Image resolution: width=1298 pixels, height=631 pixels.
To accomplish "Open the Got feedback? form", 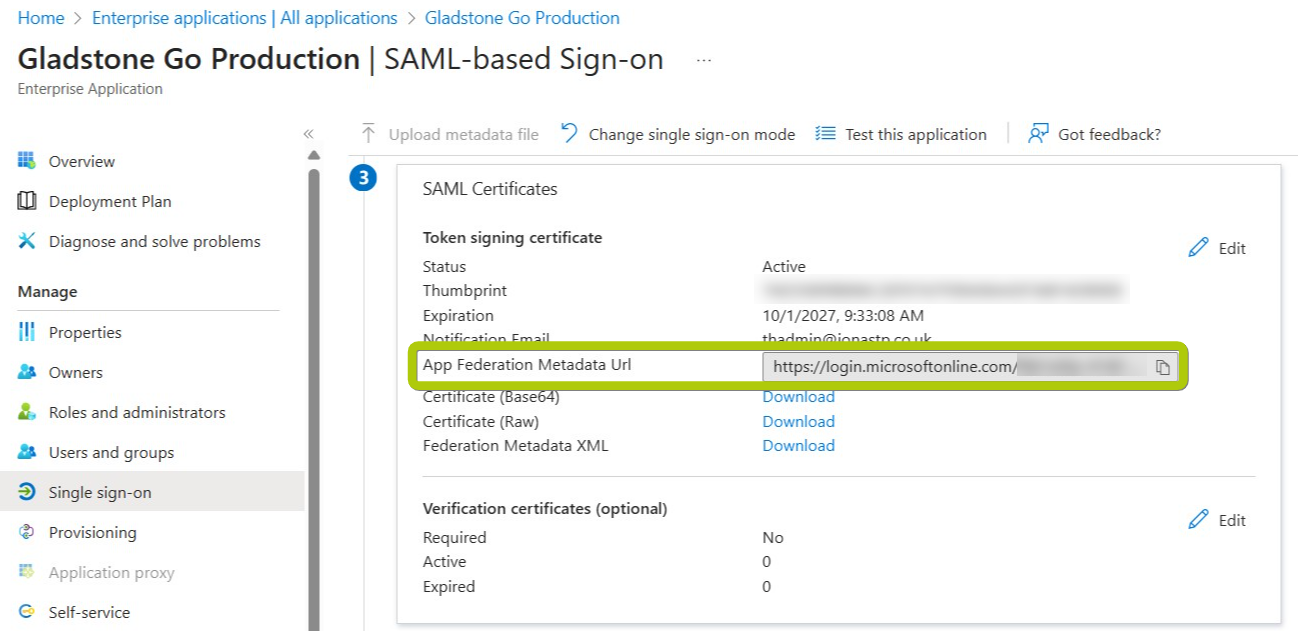I will pyautogui.click(x=1108, y=134).
